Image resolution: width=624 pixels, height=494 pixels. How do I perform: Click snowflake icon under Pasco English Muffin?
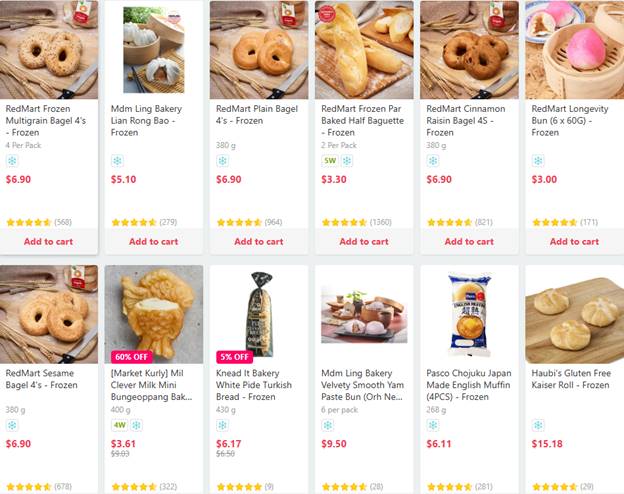click(x=433, y=425)
